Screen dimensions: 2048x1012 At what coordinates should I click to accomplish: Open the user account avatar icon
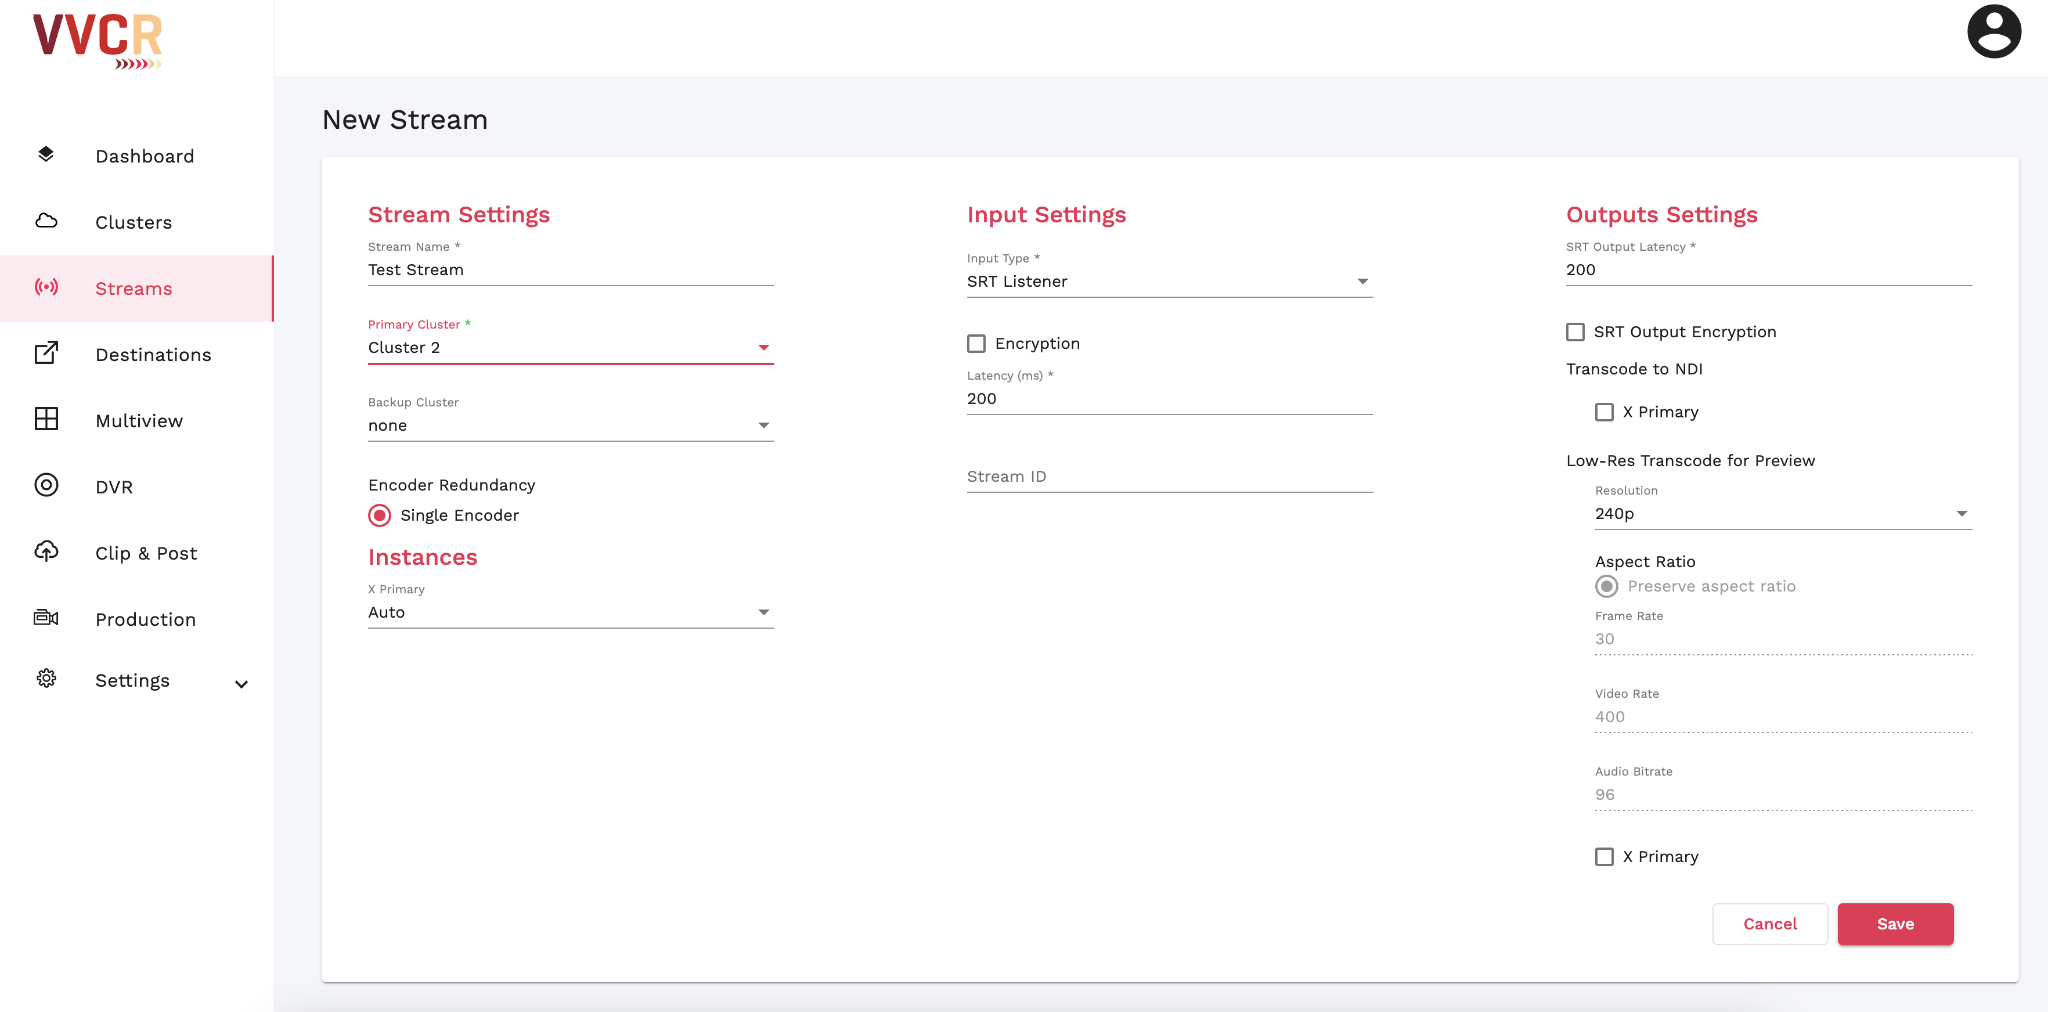pos(1993,32)
